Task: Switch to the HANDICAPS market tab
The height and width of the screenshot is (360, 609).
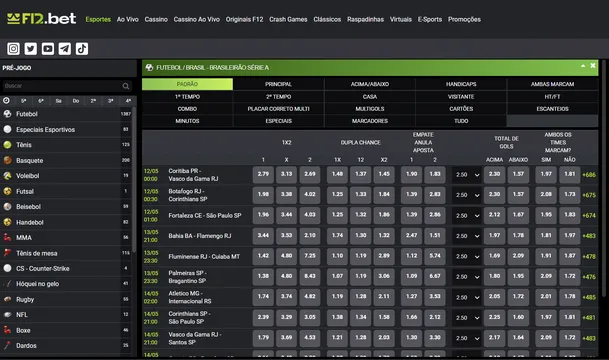Action: point(461,84)
